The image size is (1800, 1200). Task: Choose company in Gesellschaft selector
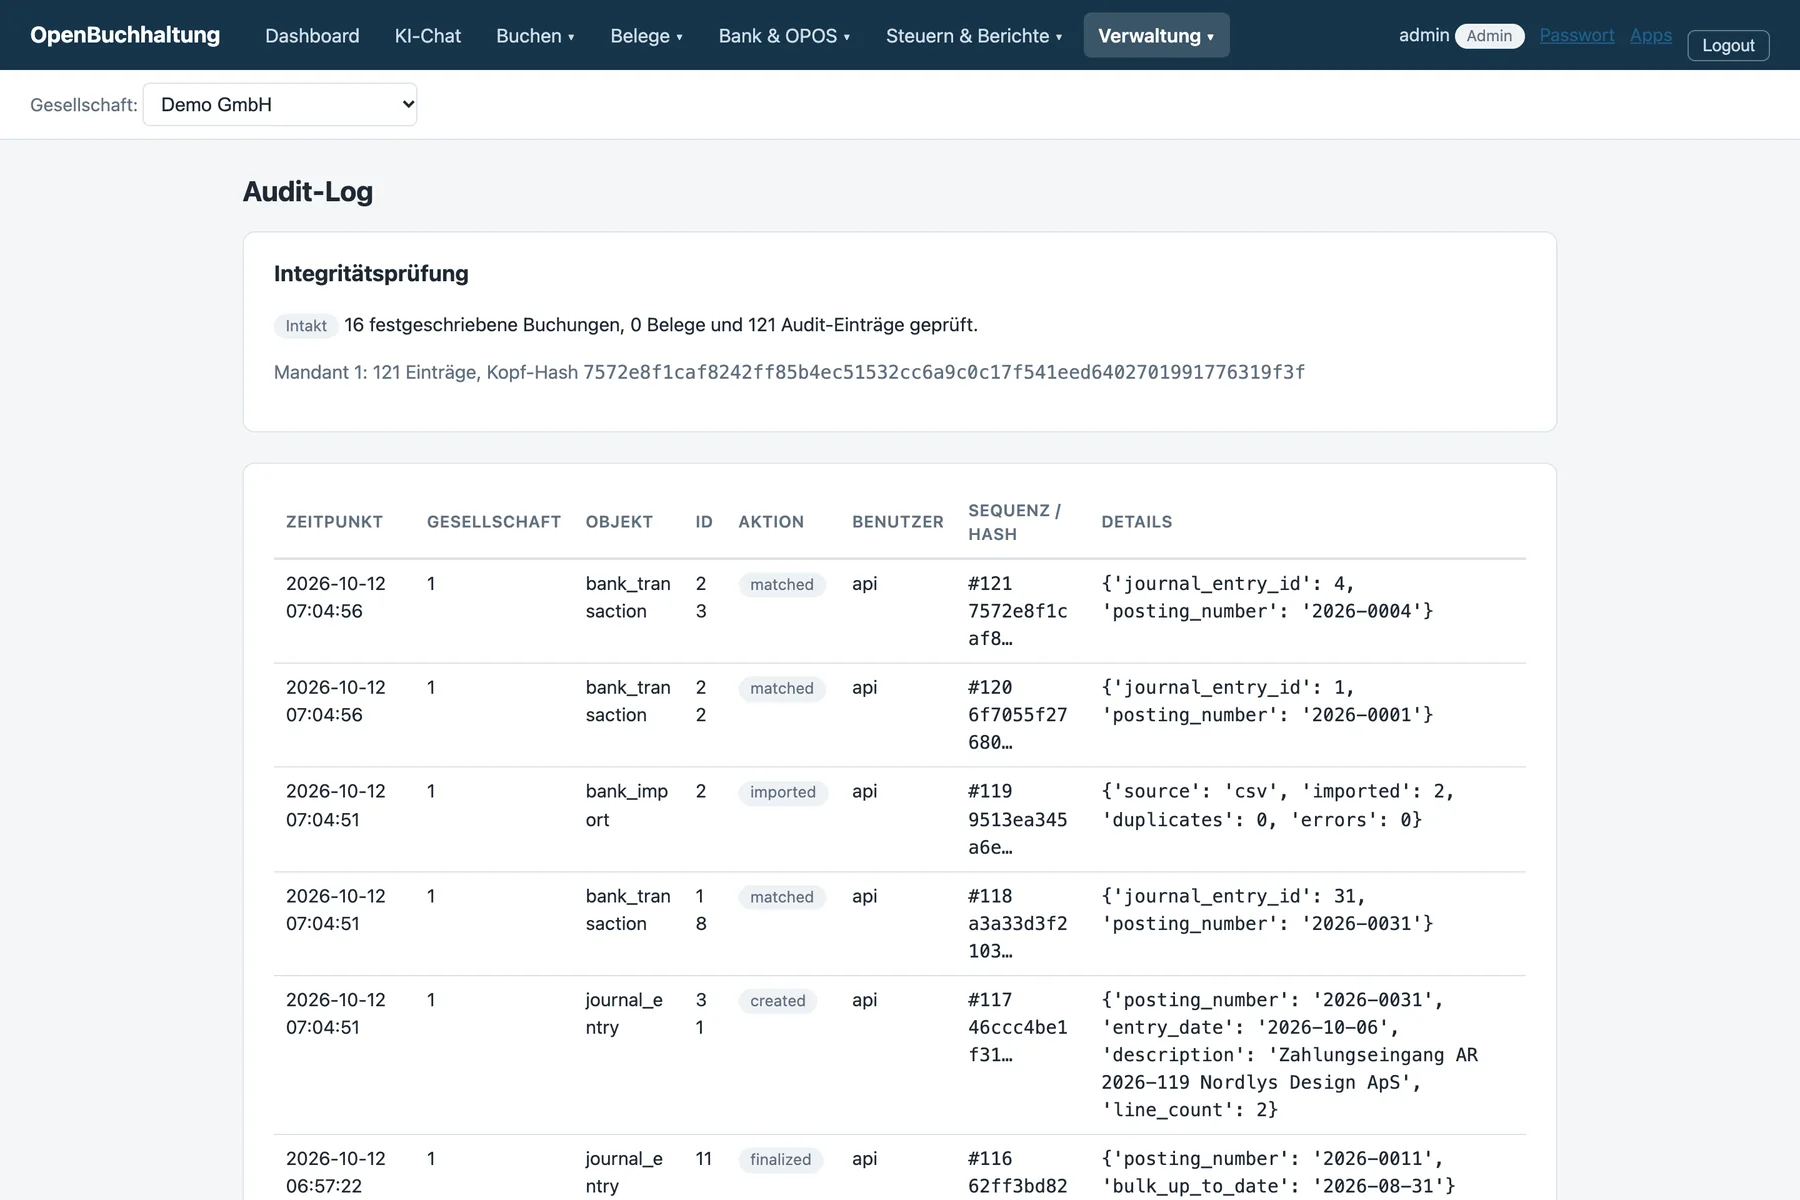tap(280, 105)
